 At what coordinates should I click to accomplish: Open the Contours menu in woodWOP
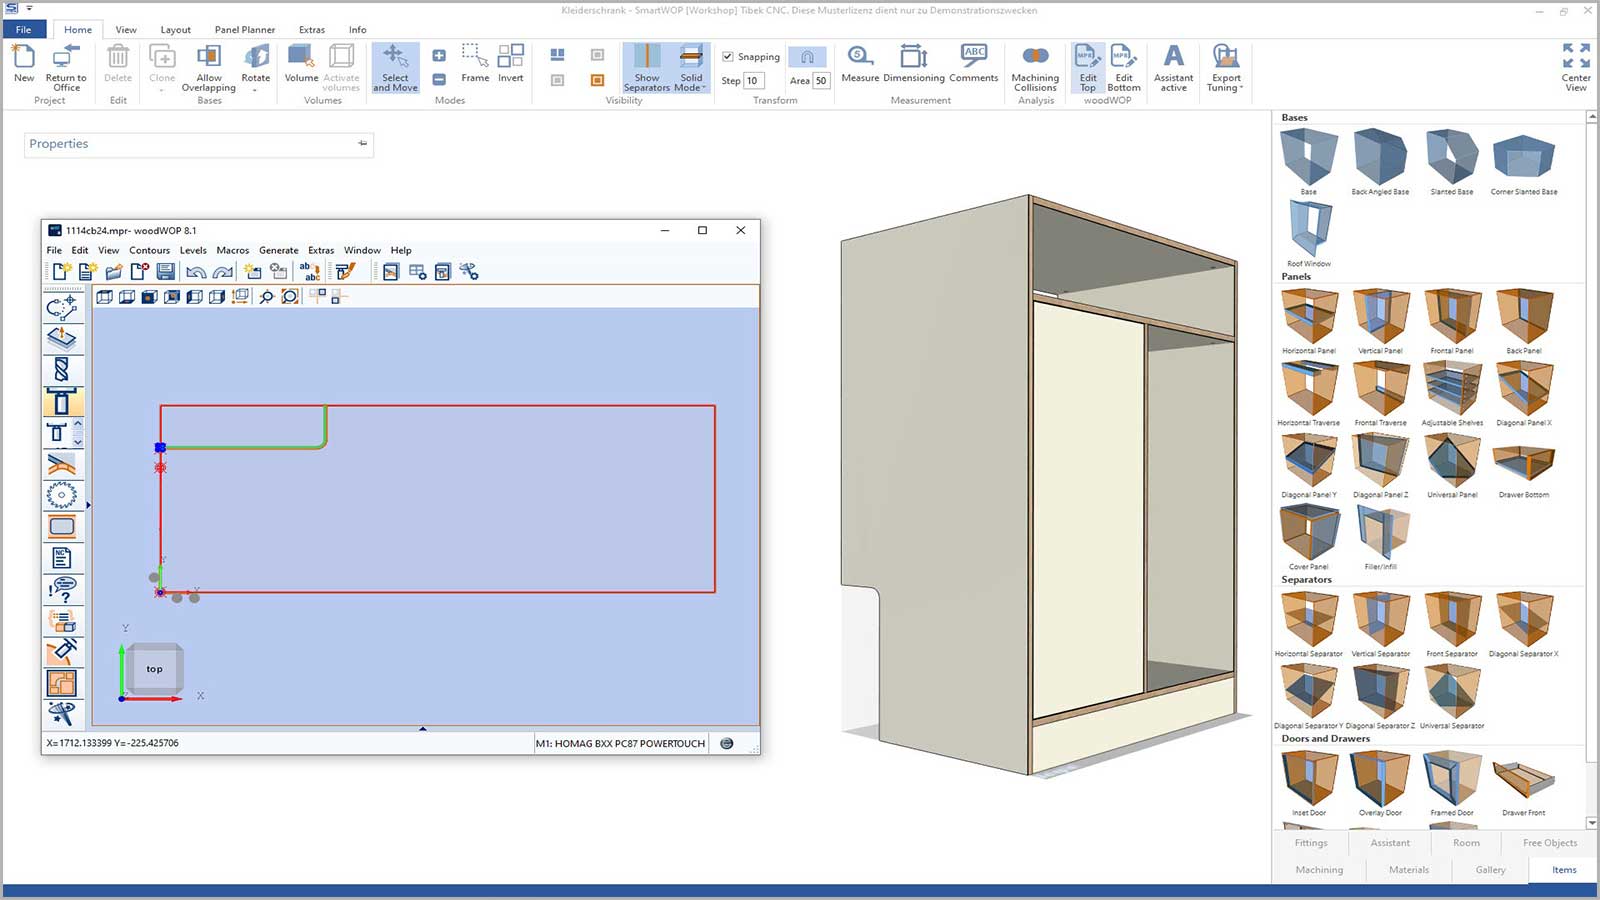tap(149, 250)
